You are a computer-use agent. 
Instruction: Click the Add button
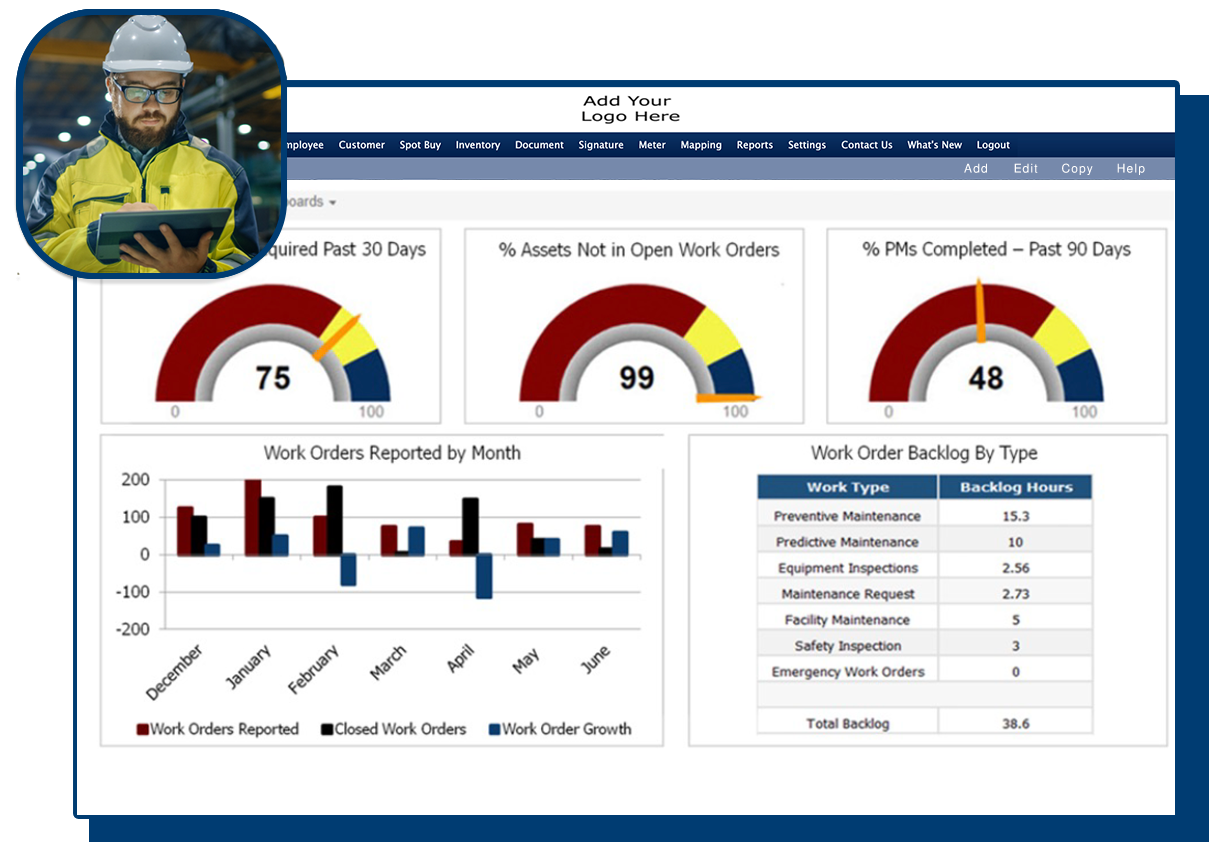click(x=976, y=169)
